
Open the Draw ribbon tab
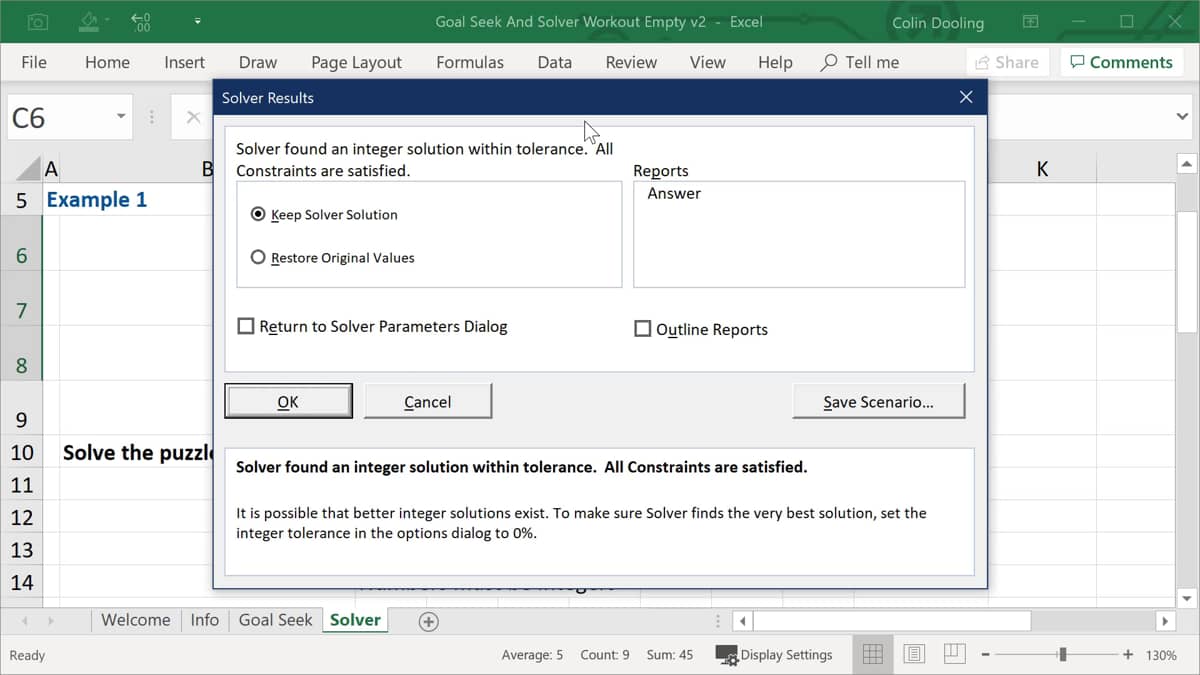(x=258, y=62)
